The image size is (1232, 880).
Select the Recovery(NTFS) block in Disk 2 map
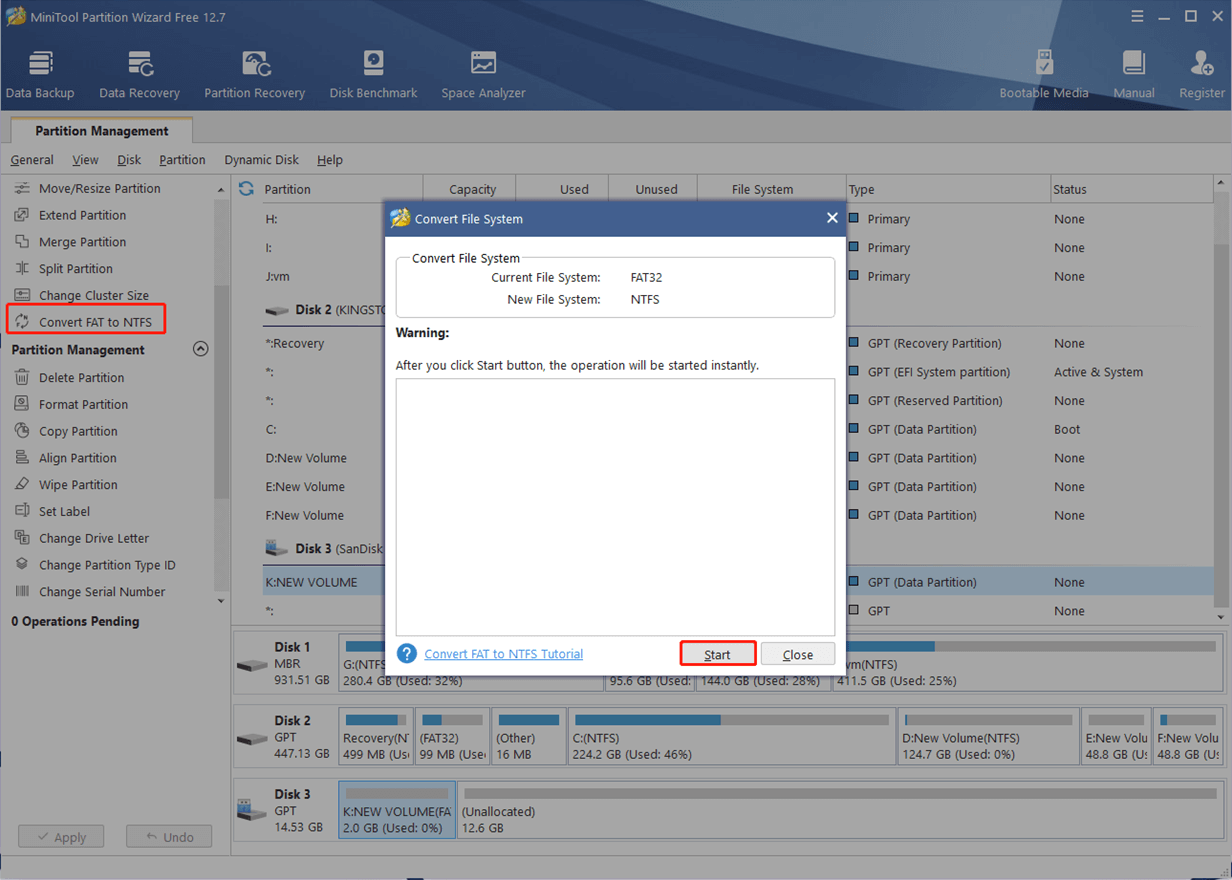(375, 736)
